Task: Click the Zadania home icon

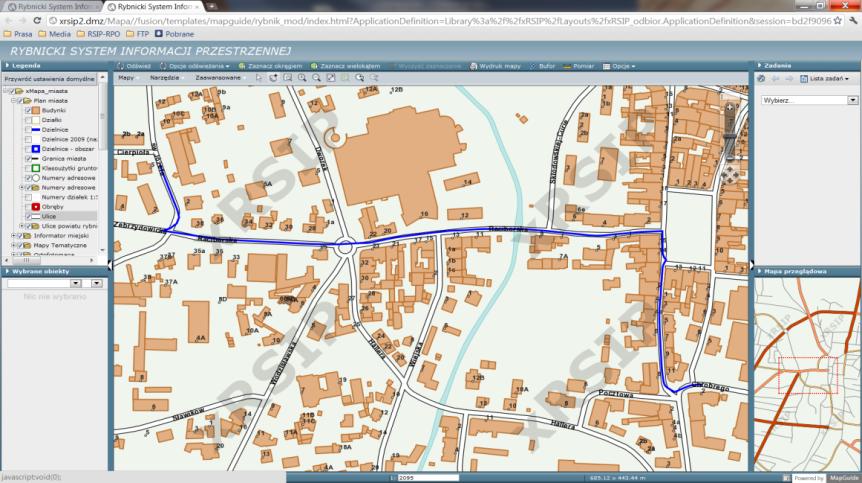Action: tap(761, 79)
